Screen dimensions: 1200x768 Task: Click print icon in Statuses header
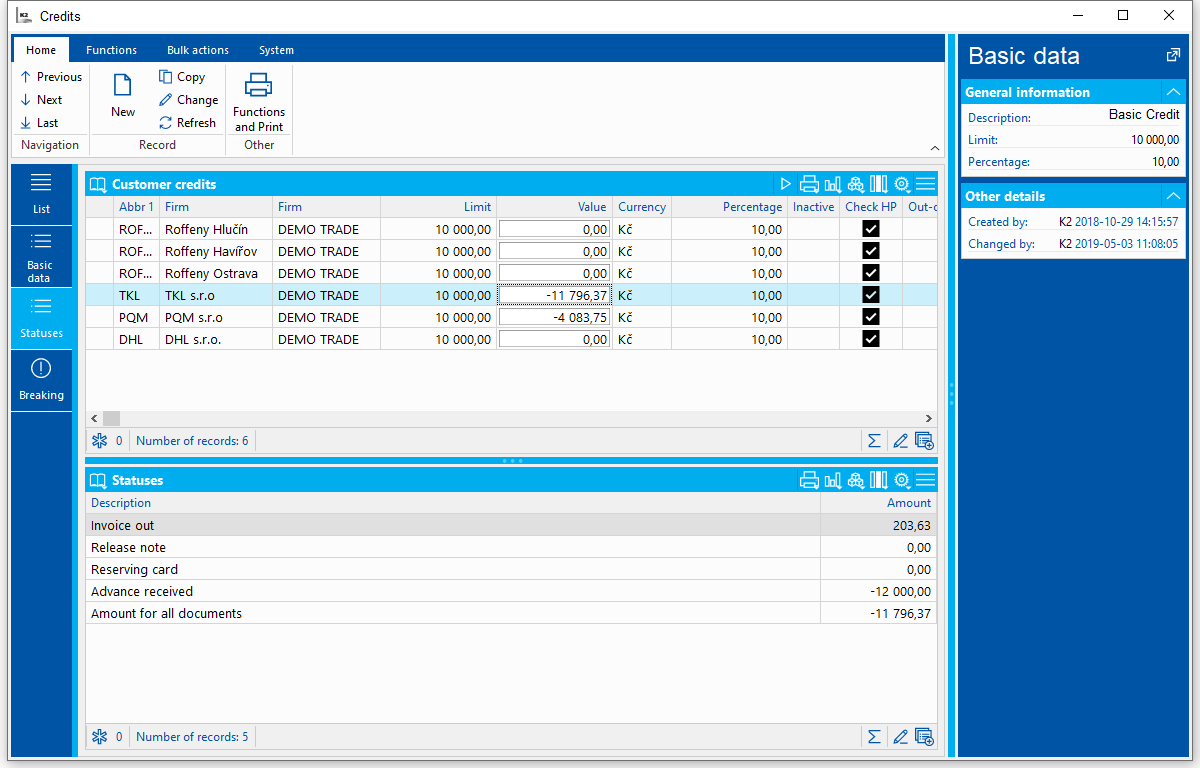tap(809, 480)
